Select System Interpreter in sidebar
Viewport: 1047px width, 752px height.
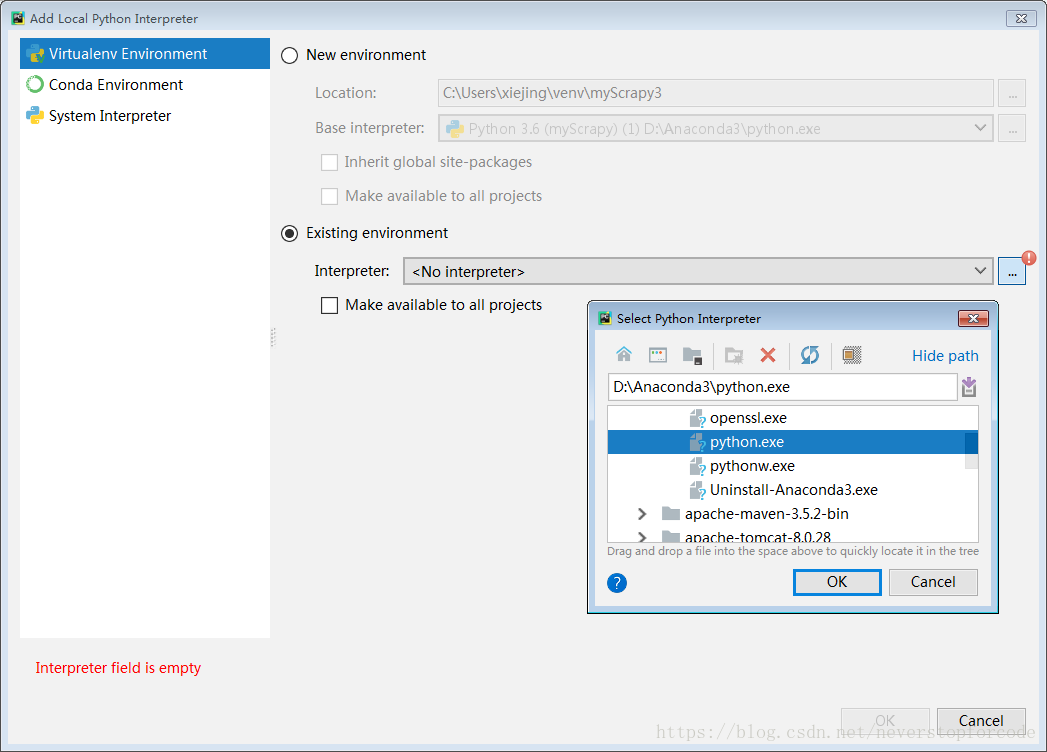[145, 116]
